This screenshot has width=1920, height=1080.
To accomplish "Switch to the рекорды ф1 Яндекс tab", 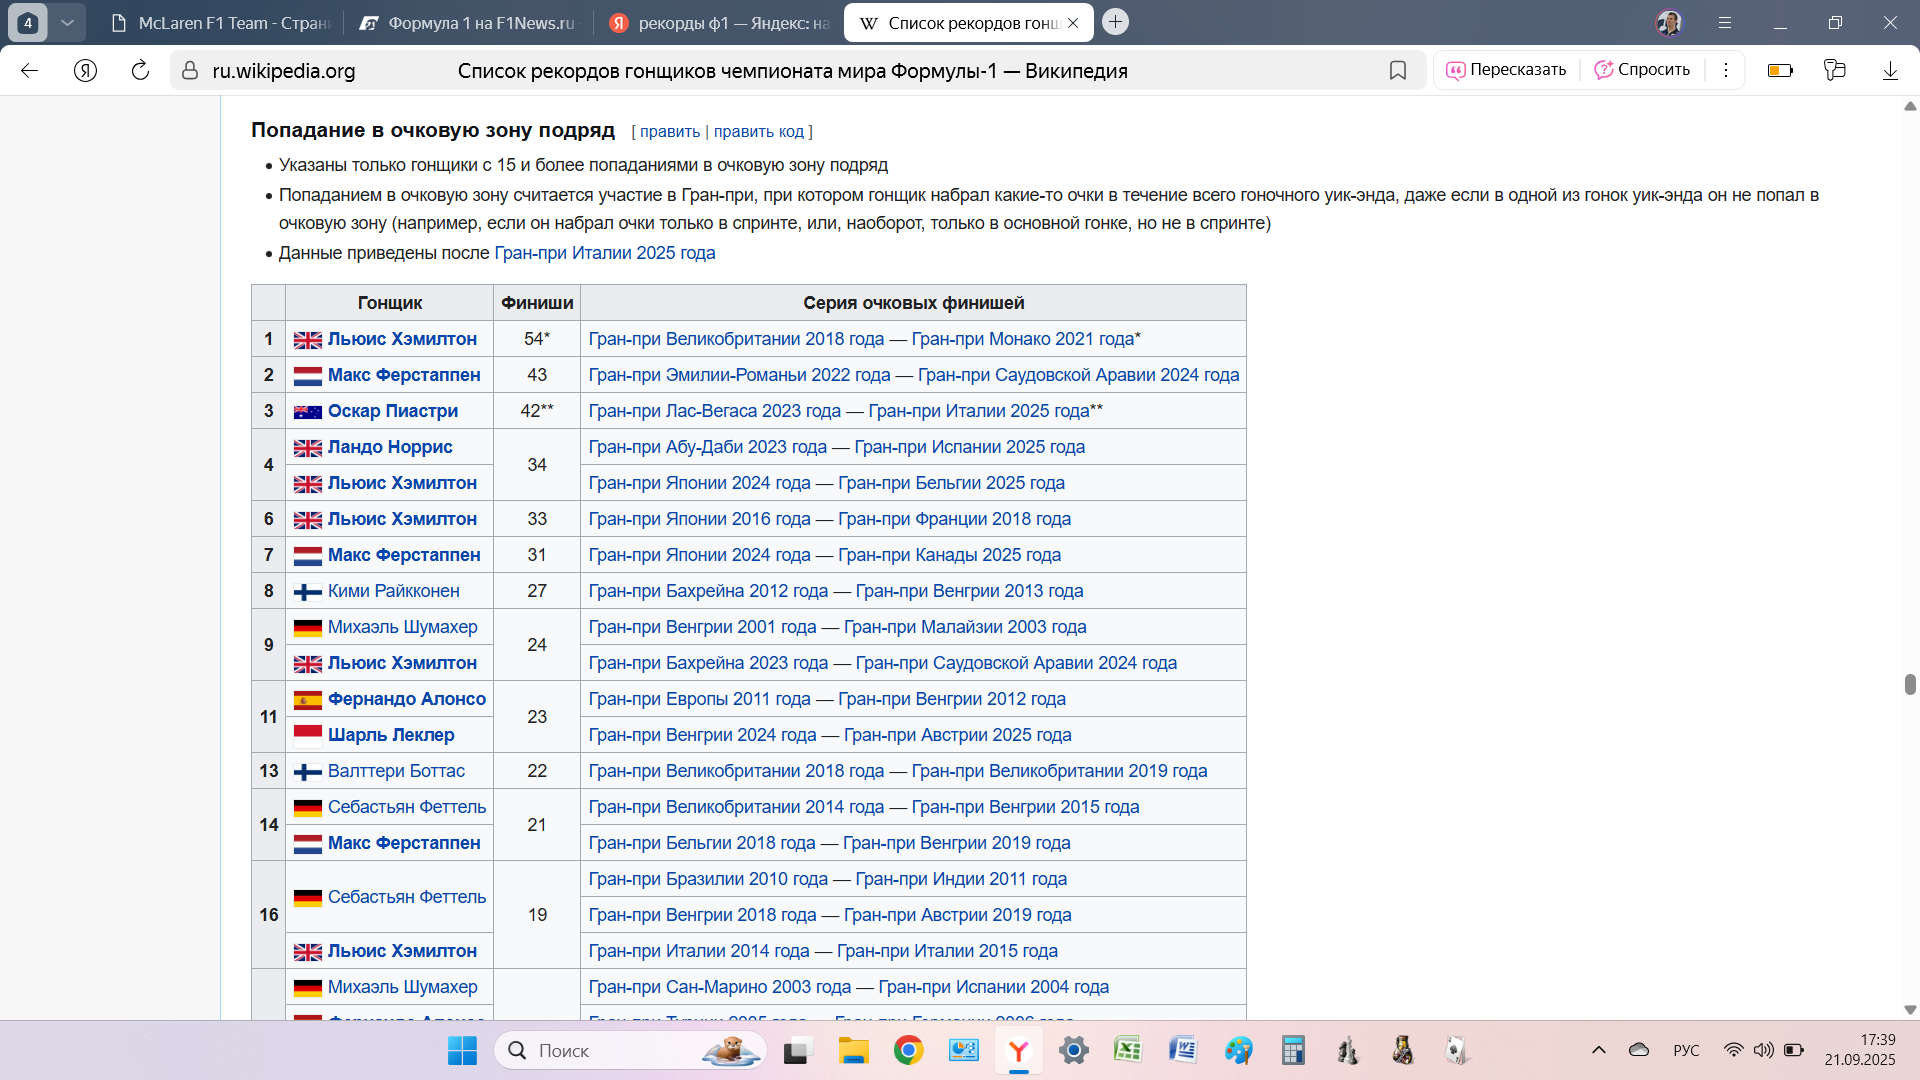I will pyautogui.click(x=718, y=23).
